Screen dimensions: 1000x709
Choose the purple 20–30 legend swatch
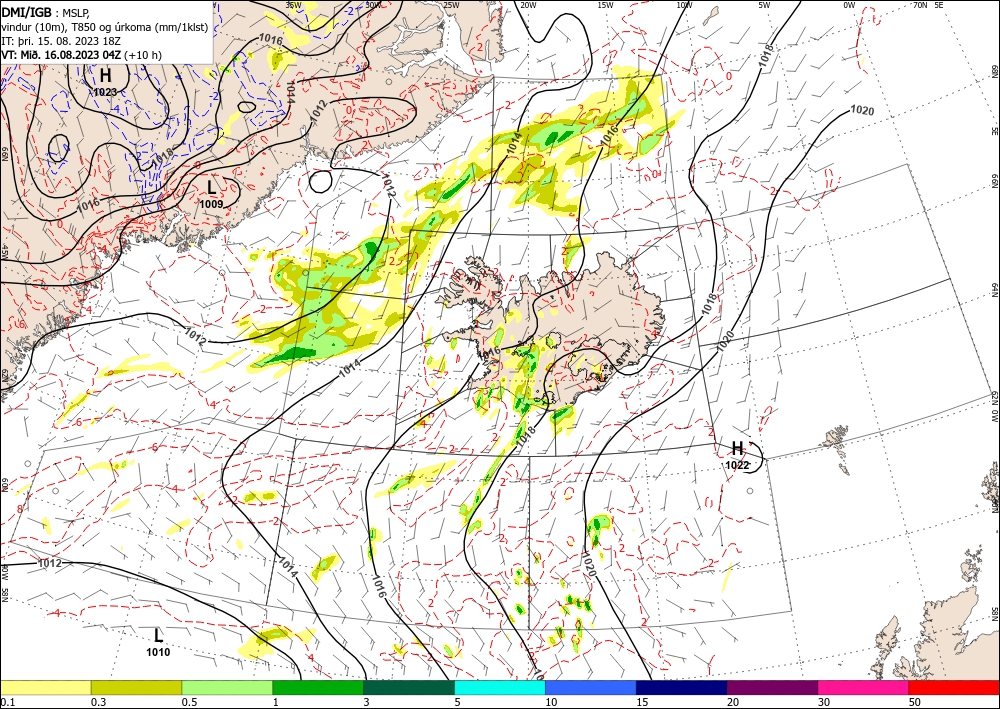tap(772, 687)
